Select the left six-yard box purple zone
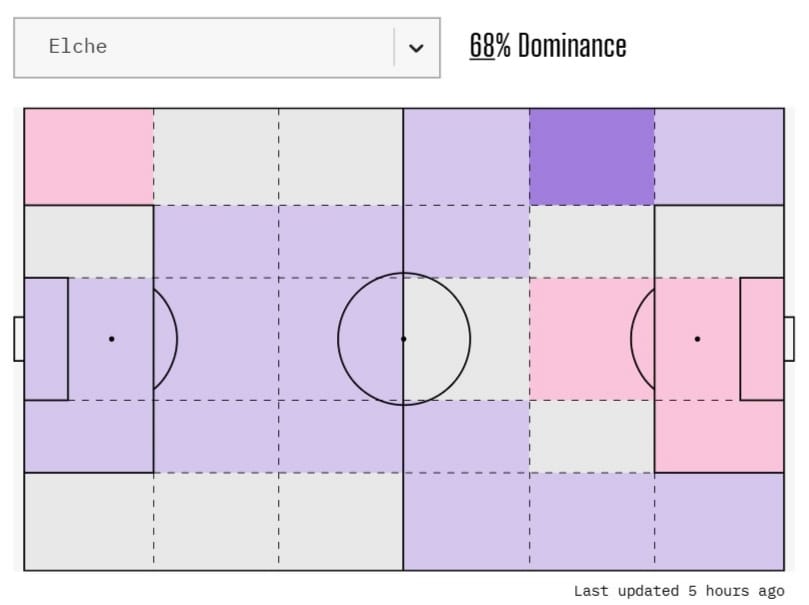The height and width of the screenshot is (605, 809). click(x=46, y=339)
